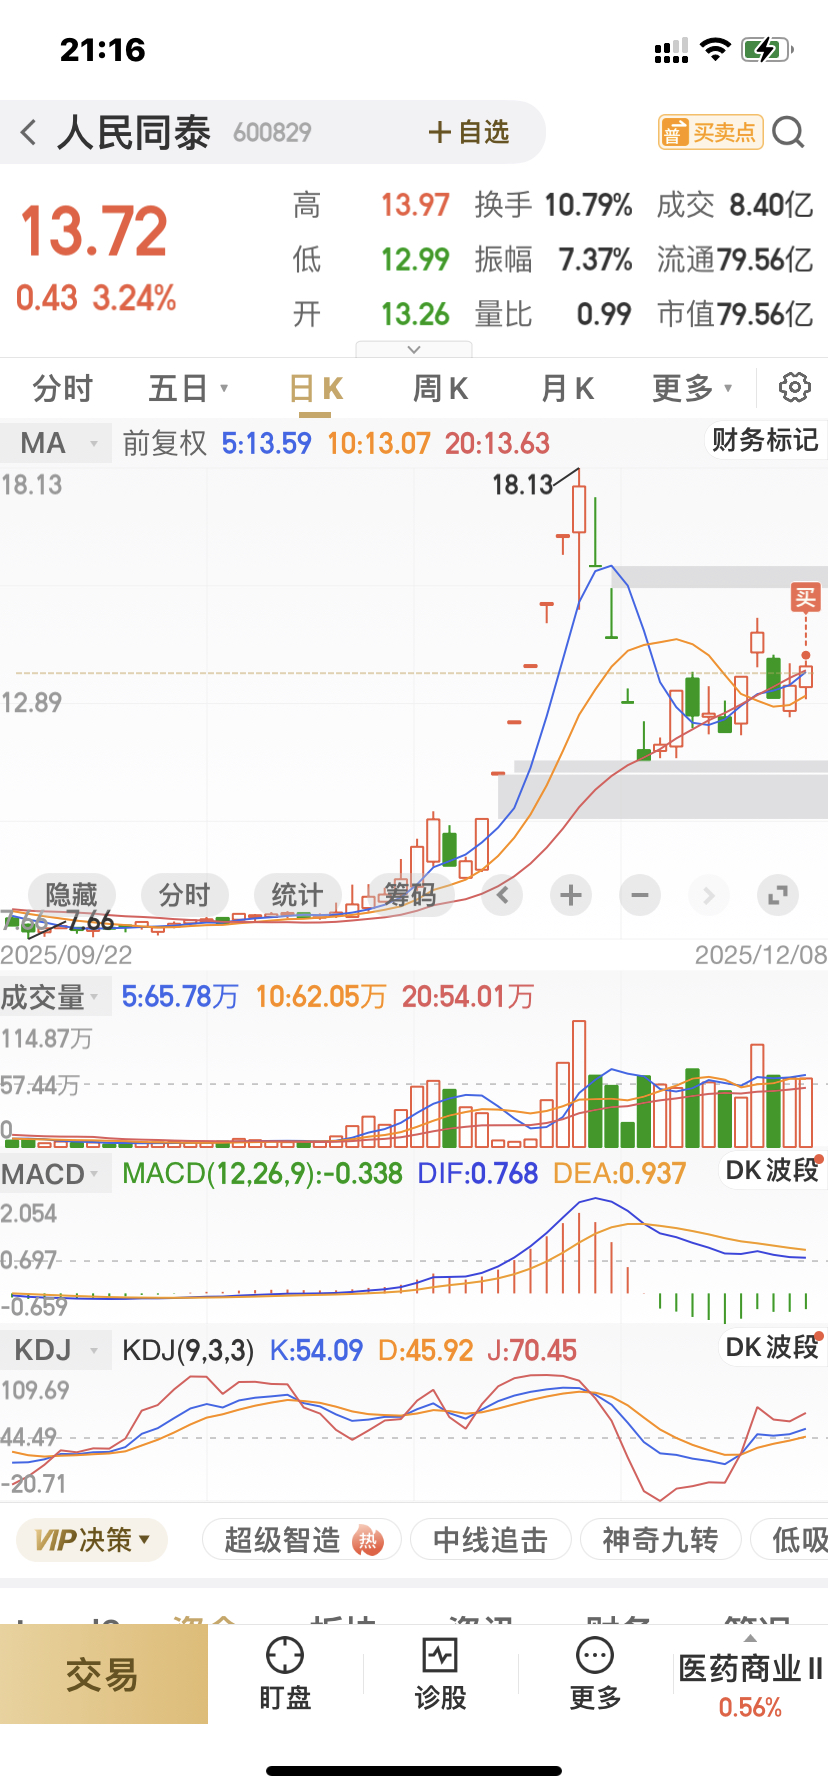Tap the iOS home indicator bar

click(x=414, y=1771)
